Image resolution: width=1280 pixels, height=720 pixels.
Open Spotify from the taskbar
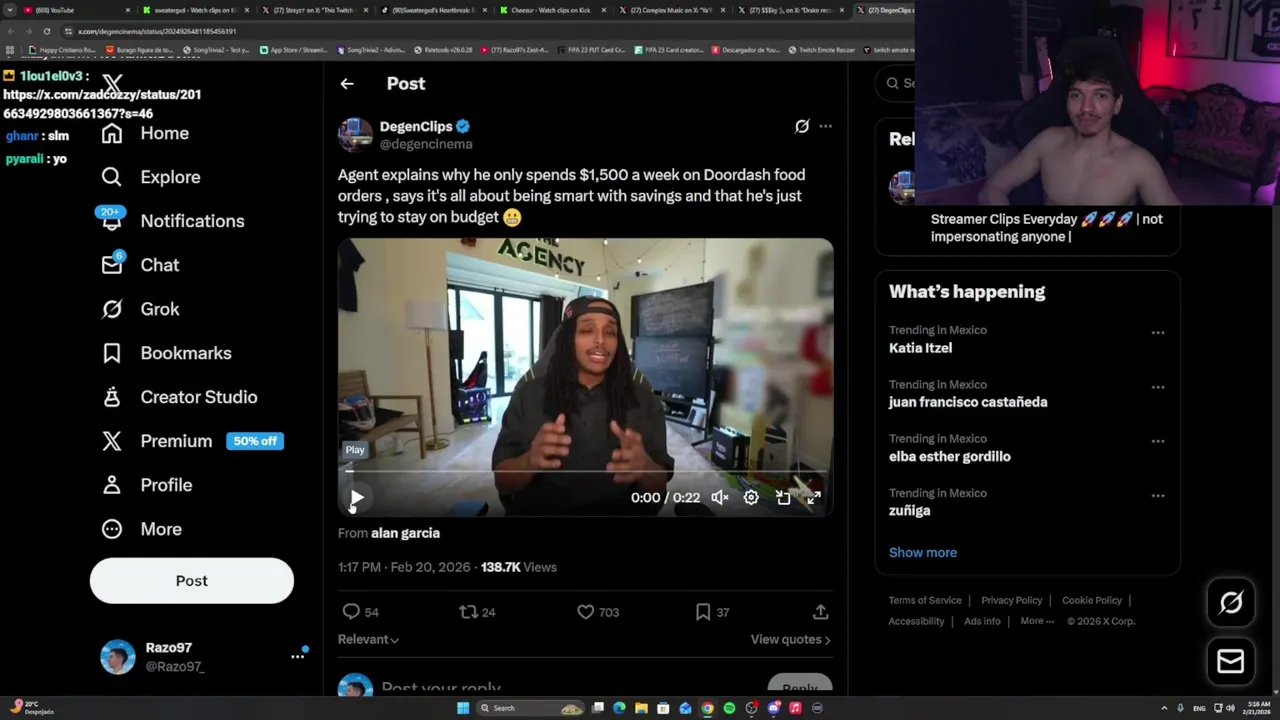(729, 708)
